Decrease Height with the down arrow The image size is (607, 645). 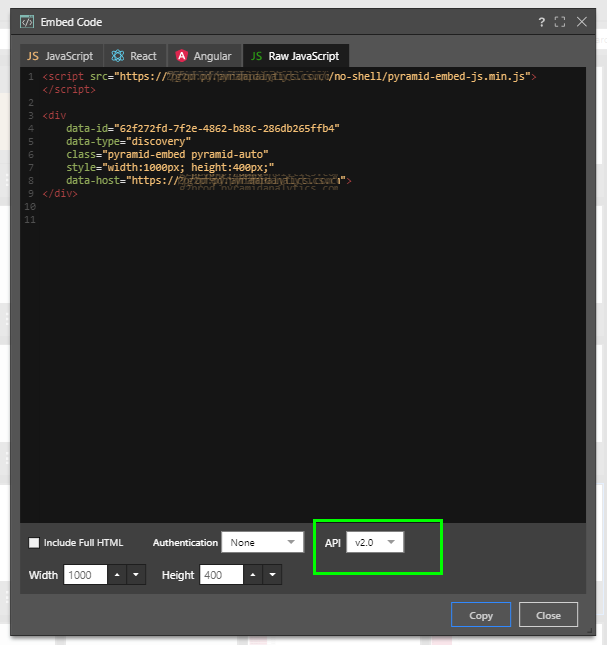click(272, 575)
